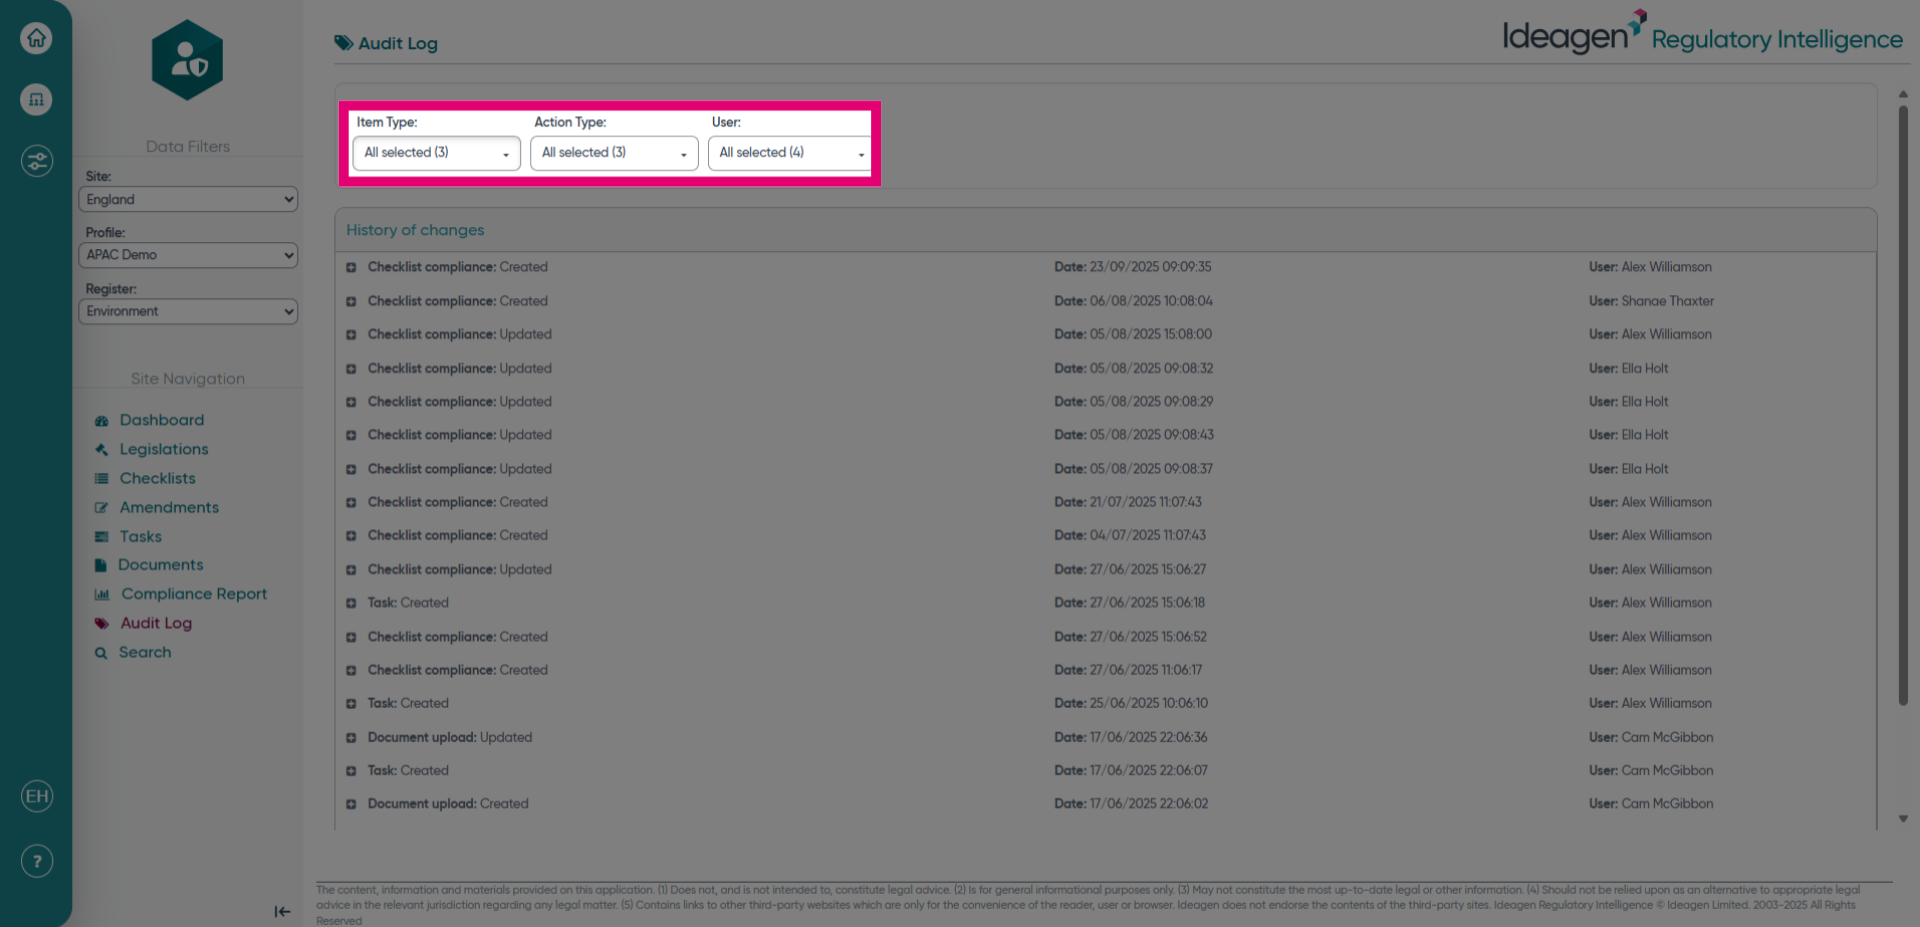The image size is (1920, 927).
Task: Go to Legislations page
Action: point(164,449)
